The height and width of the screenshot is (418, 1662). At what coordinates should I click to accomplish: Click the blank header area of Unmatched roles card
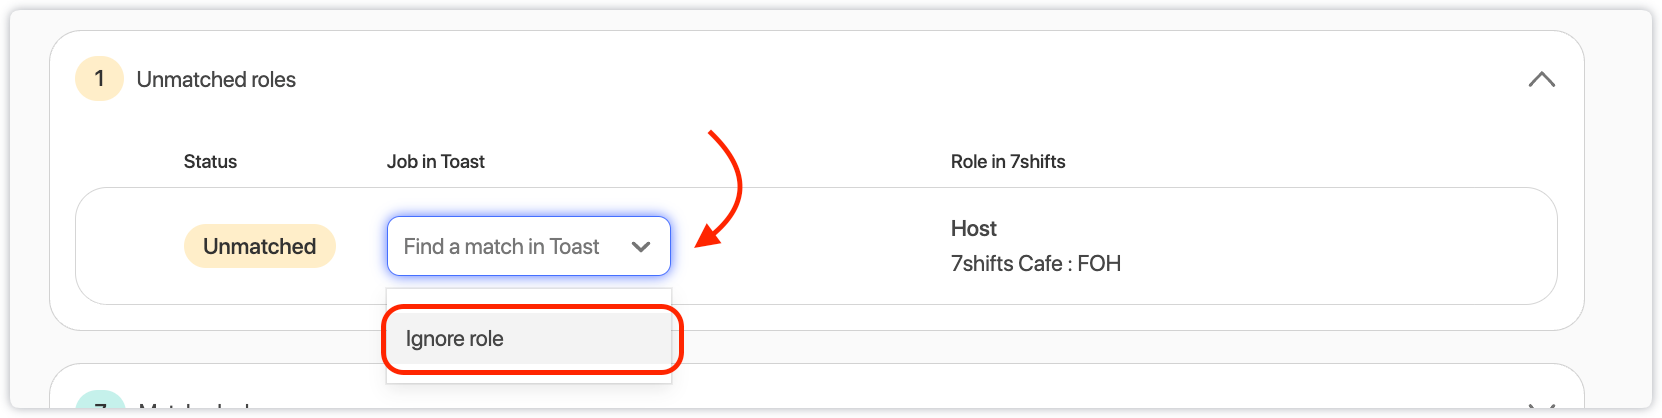point(900,80)
